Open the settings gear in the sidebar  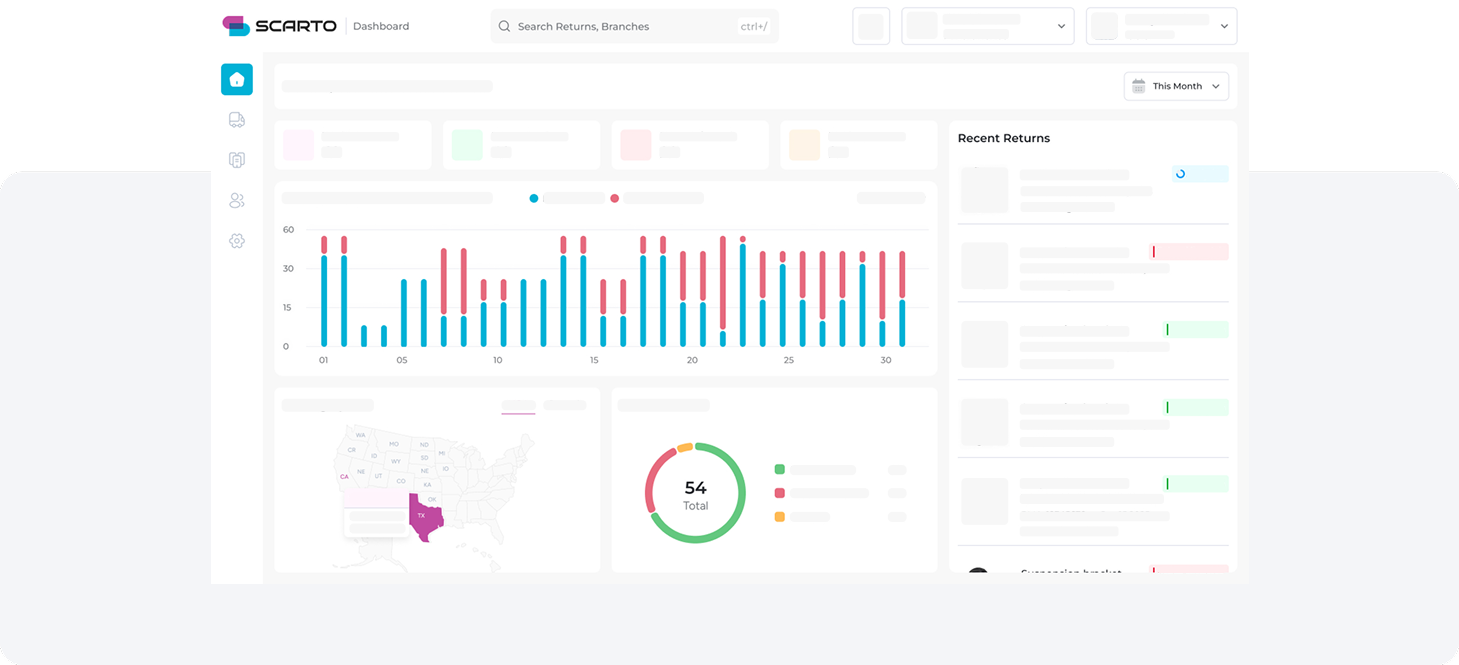(237, 241)
